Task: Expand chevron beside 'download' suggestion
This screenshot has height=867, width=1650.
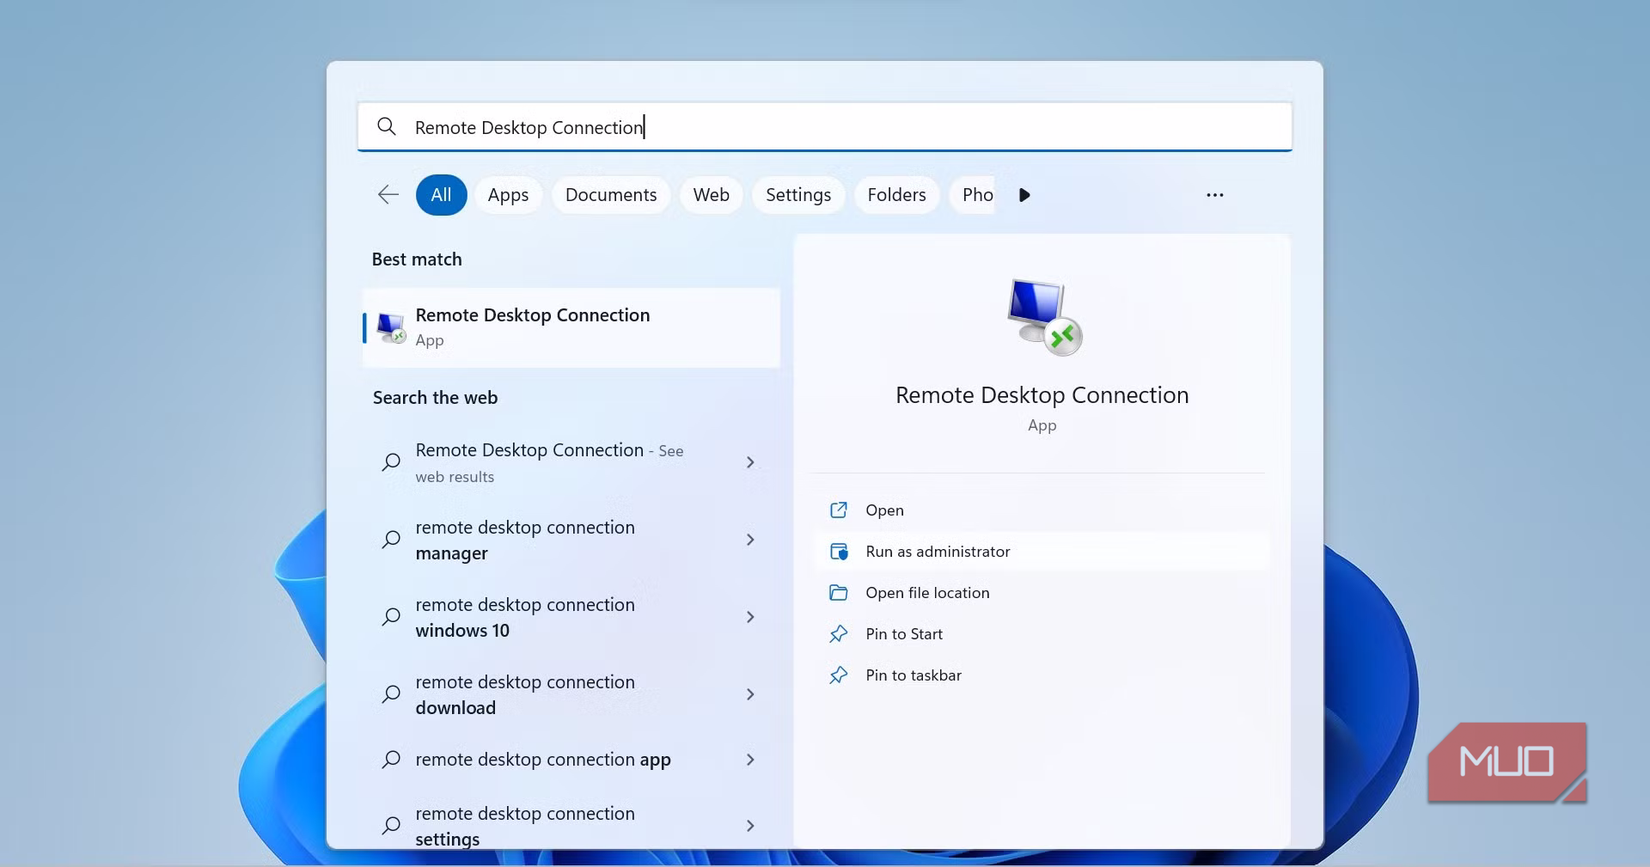Action: (750, 694)
